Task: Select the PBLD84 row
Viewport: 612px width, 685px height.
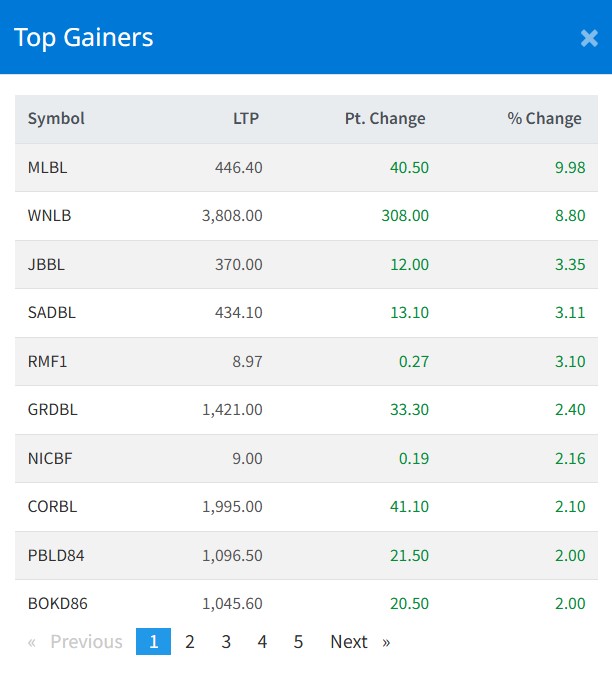Action: tap(57, 555)
